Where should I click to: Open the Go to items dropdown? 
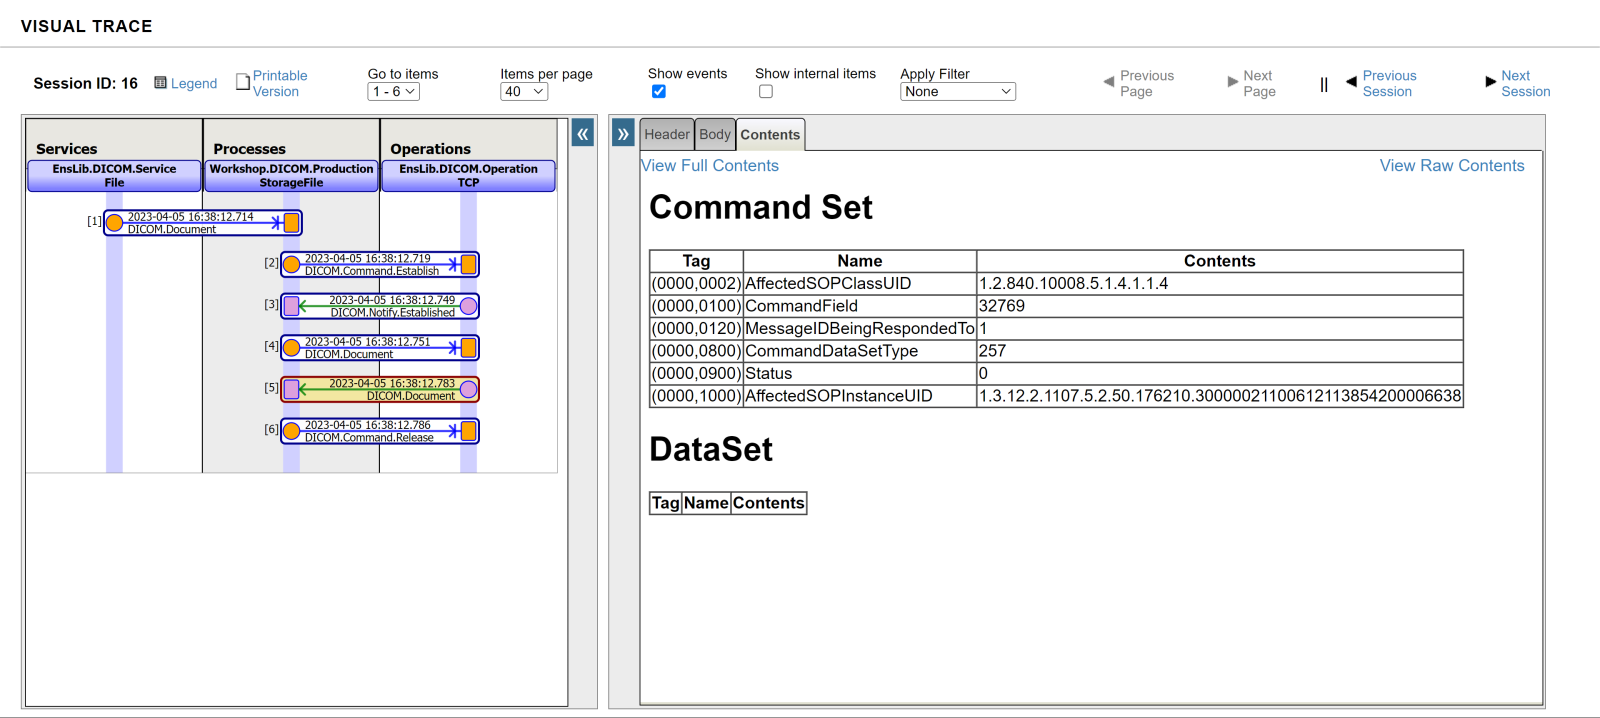(394, 92)
